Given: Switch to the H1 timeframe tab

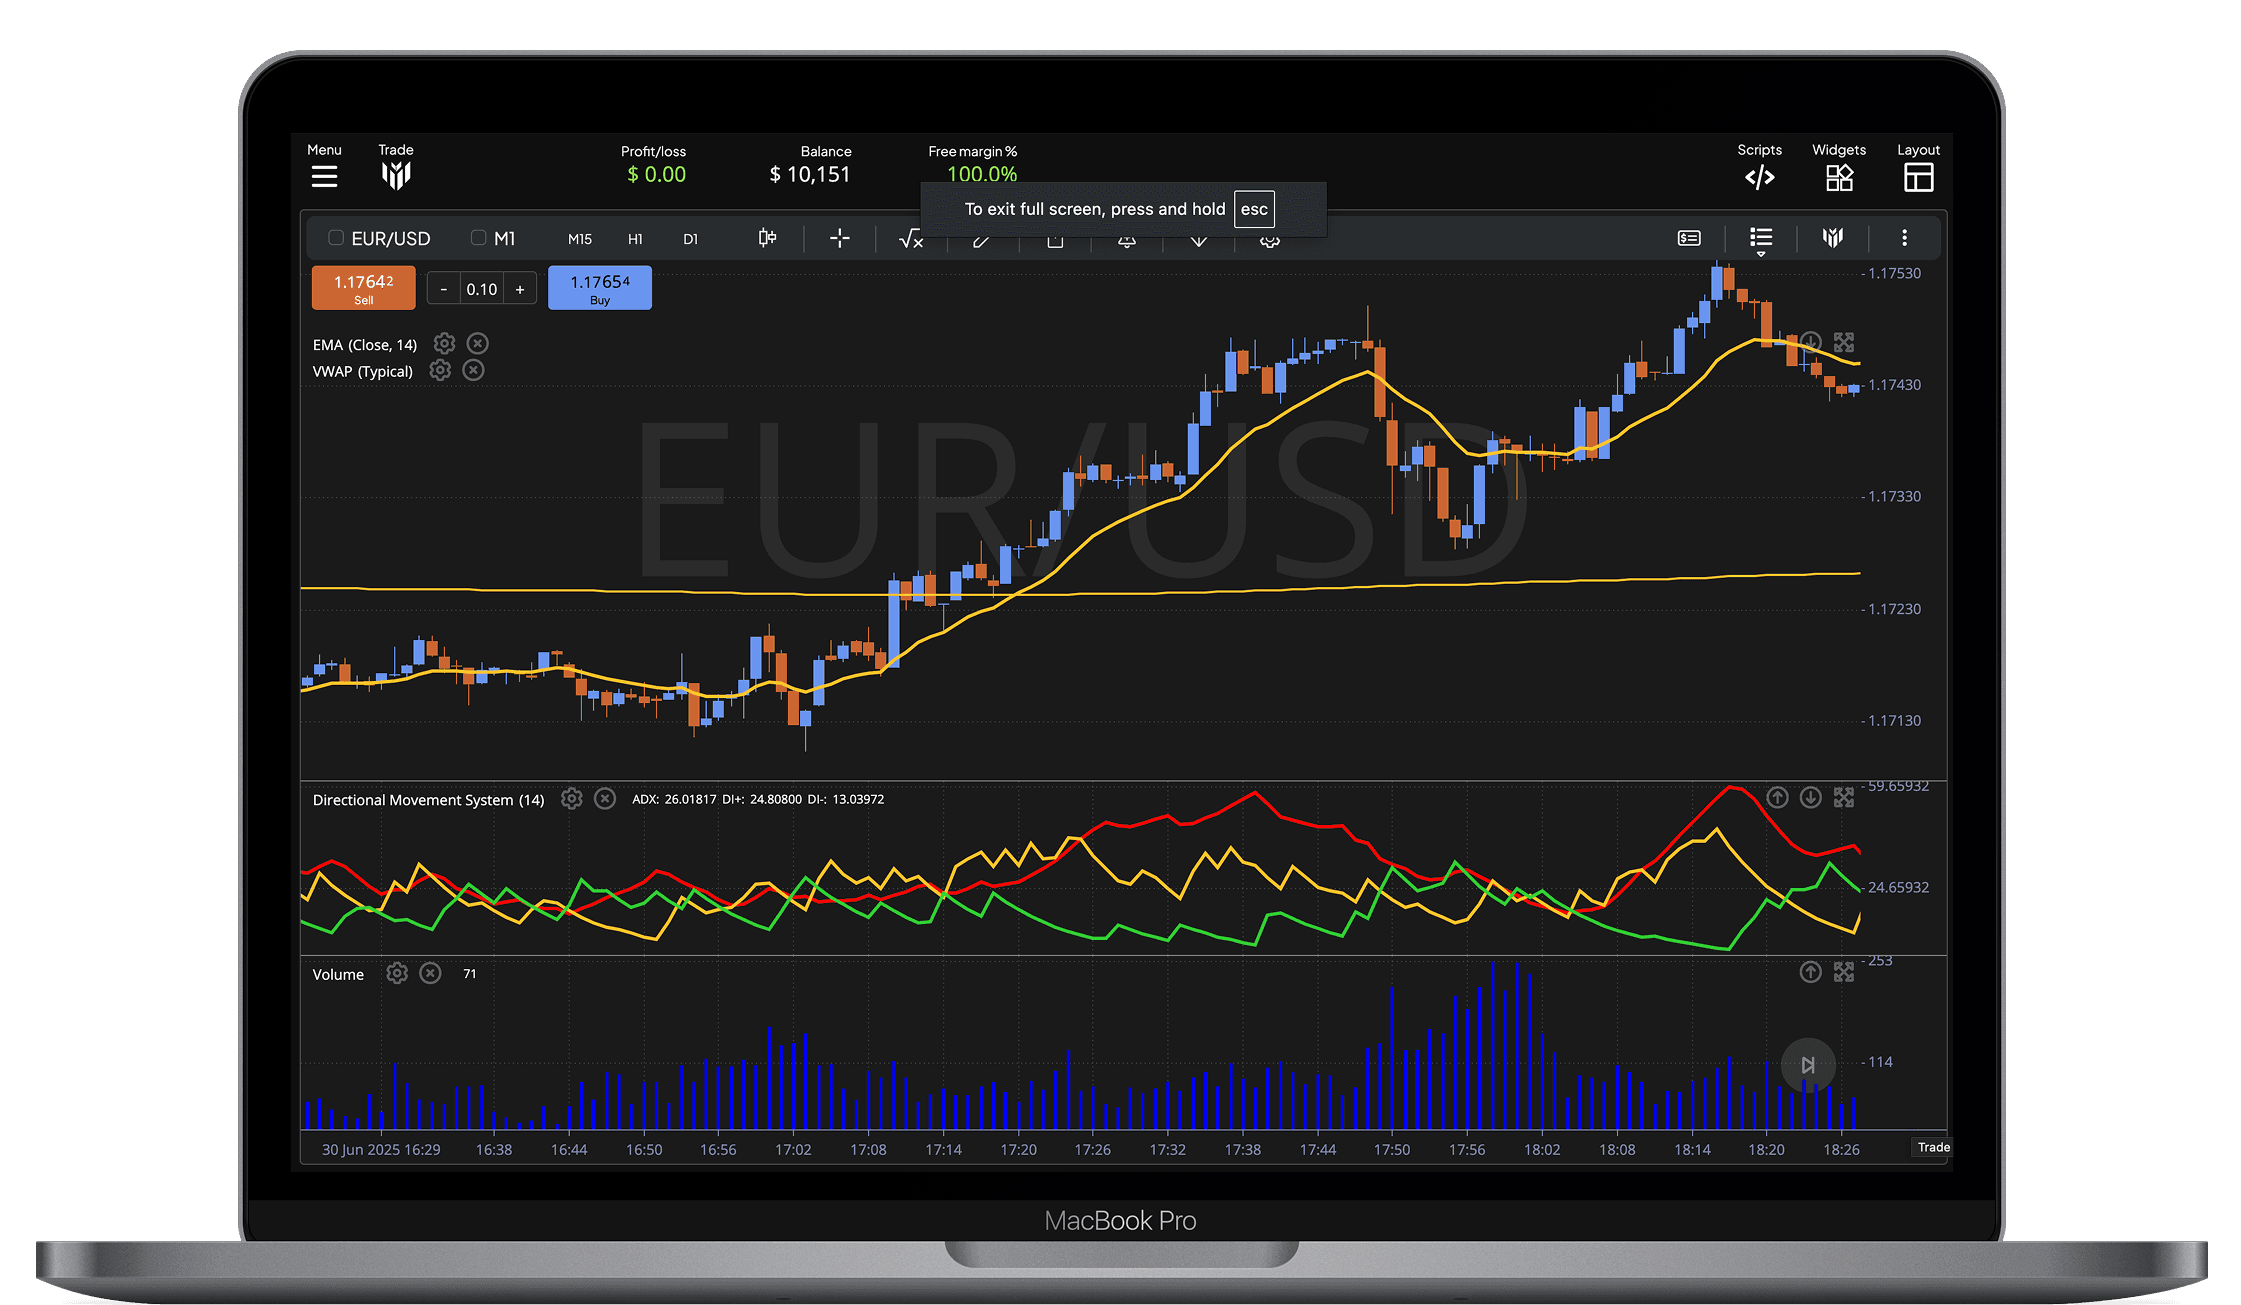Looking at the screenshot, I should [x=635, y=239].
